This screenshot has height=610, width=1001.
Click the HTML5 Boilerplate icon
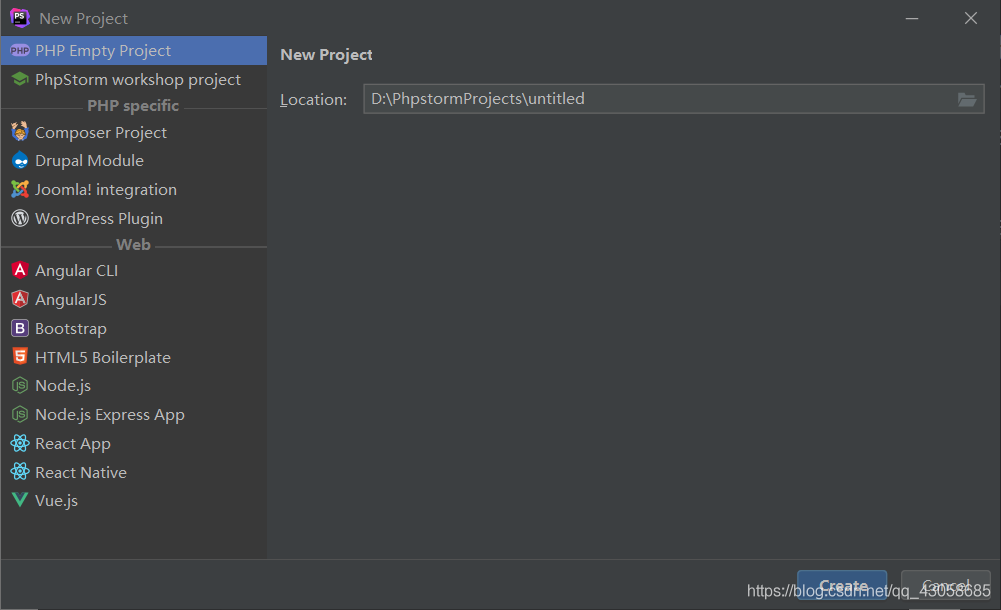[x=20, y=357]
